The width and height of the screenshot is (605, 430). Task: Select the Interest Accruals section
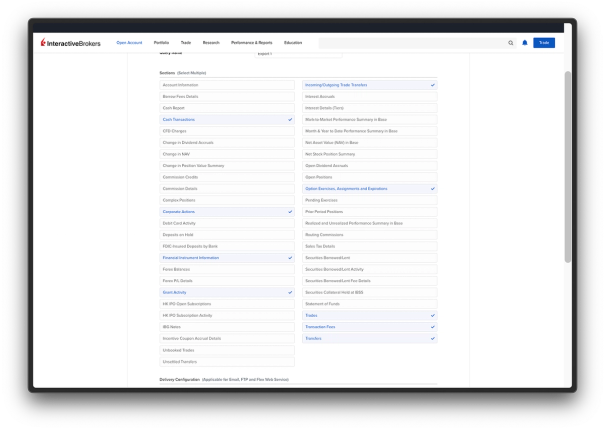pos(370,96)
